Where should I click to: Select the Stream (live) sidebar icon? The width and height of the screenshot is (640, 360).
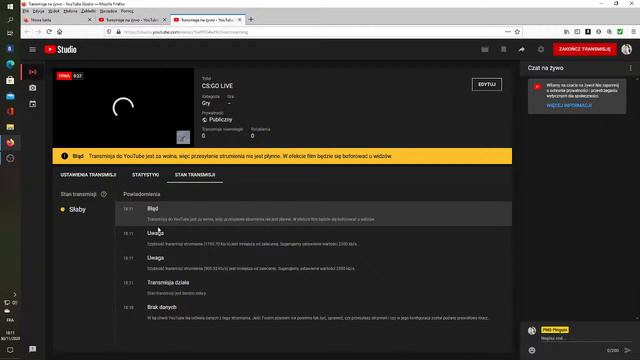[x=33, y=72]
